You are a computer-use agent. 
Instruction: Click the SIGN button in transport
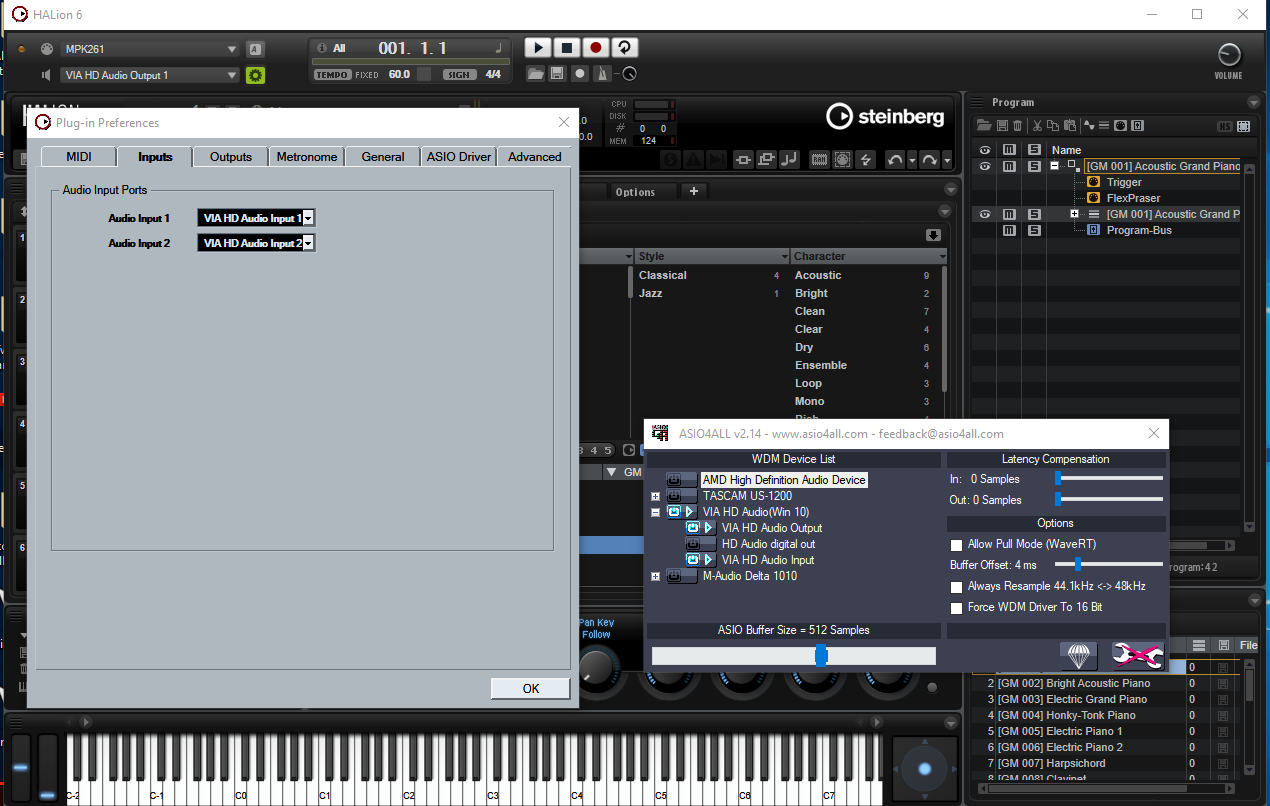click(459, 75)
